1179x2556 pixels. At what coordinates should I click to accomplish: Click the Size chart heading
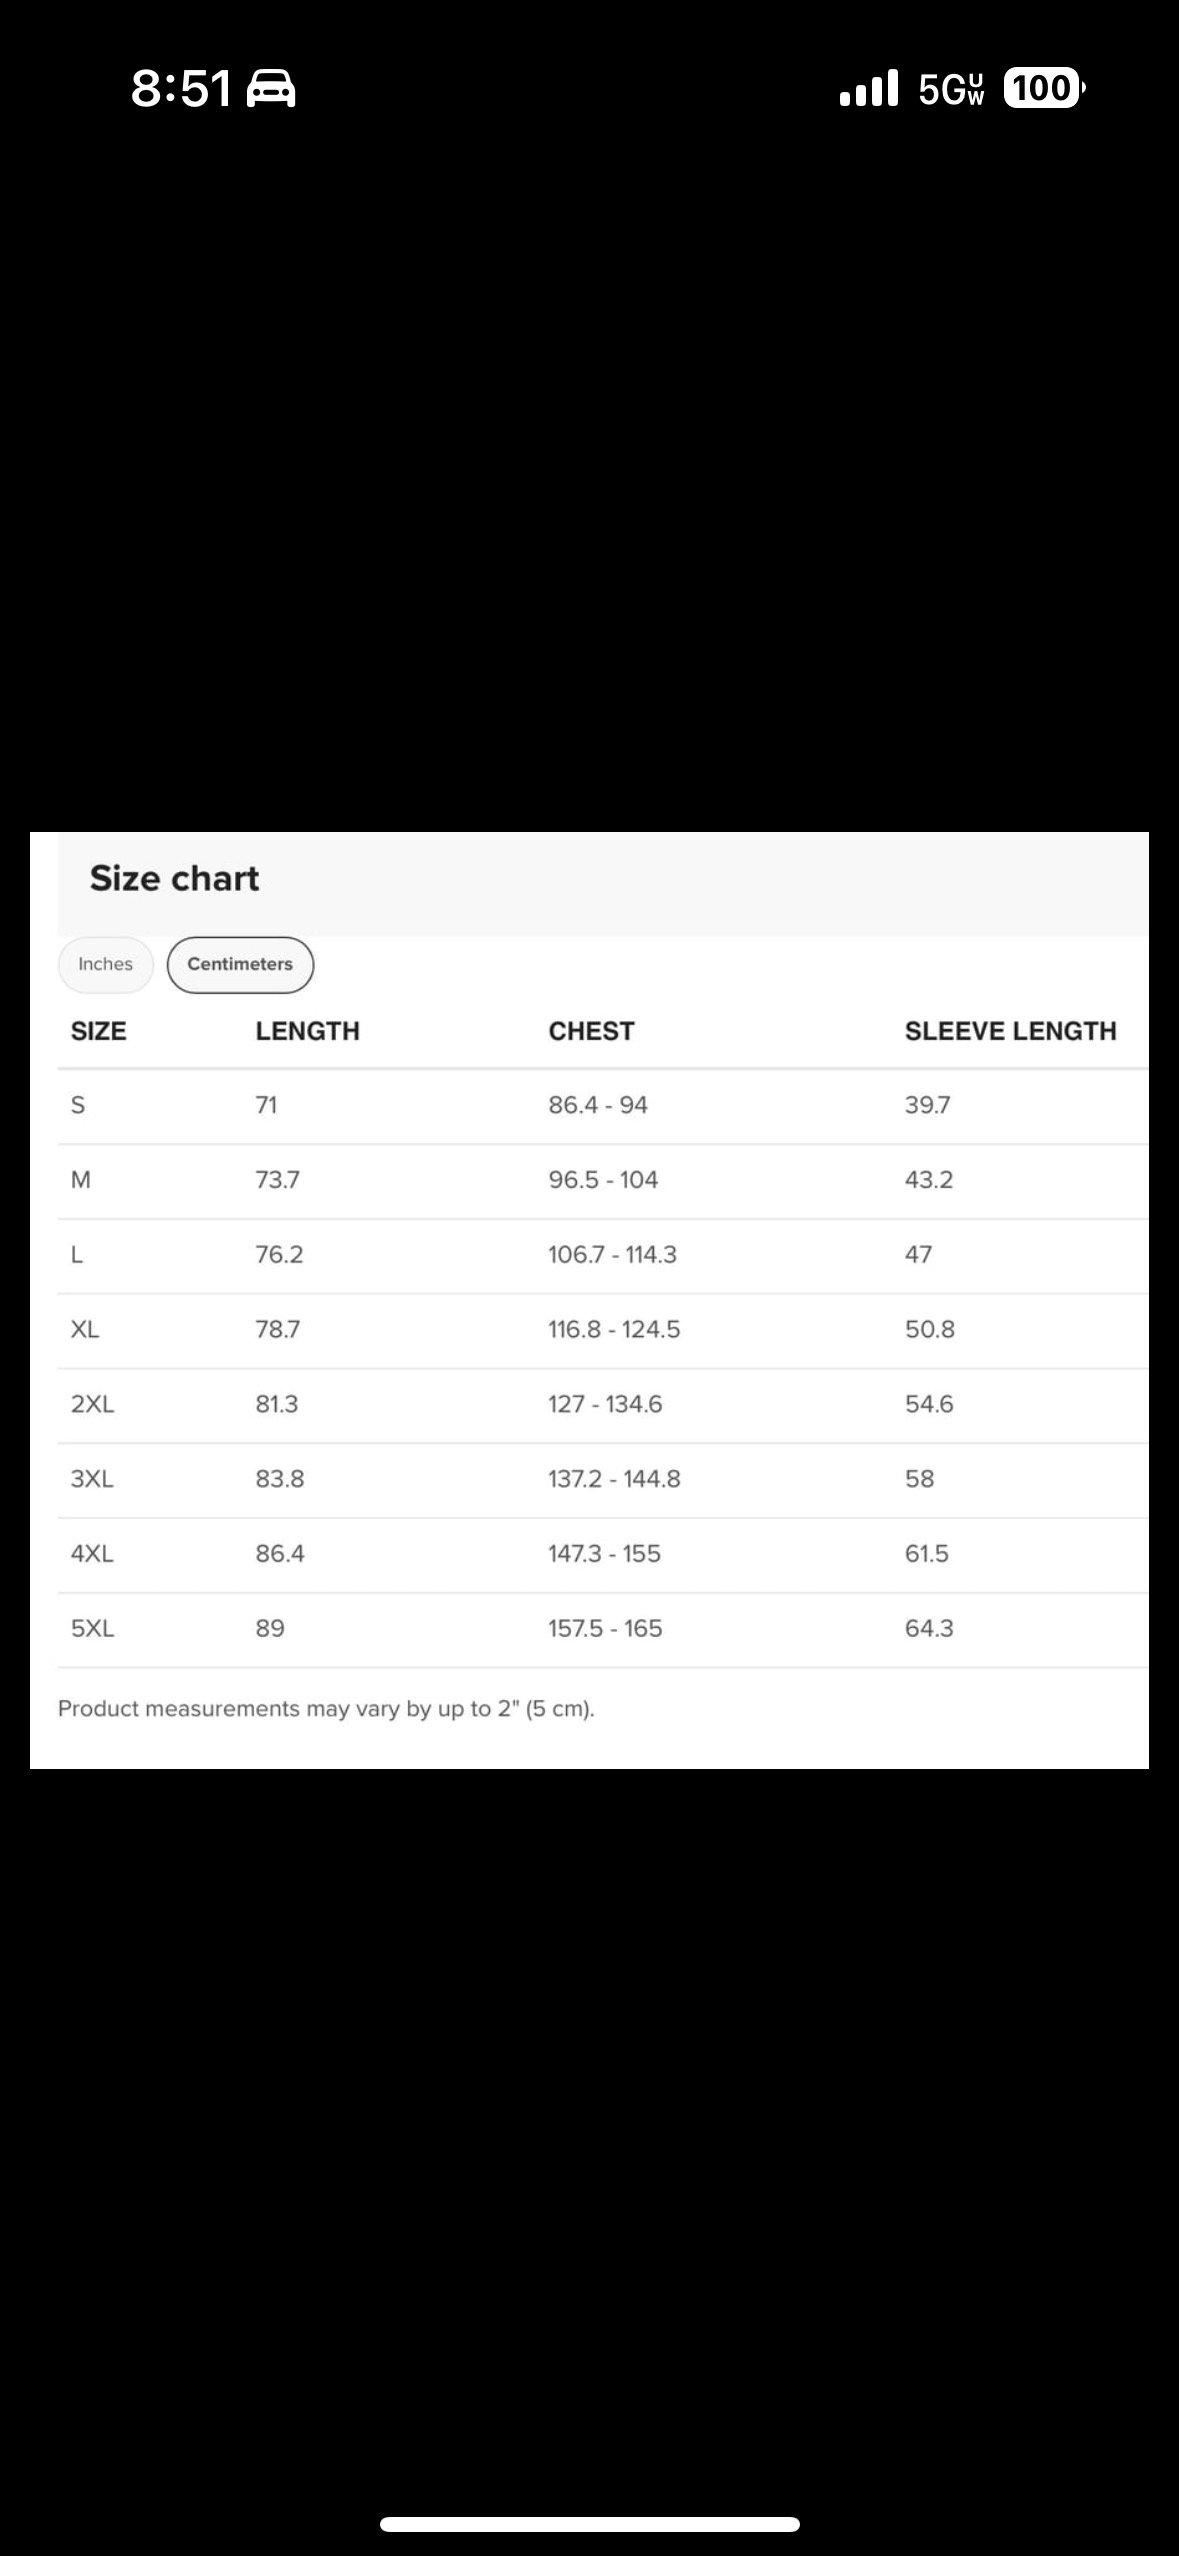pos(174,878)
